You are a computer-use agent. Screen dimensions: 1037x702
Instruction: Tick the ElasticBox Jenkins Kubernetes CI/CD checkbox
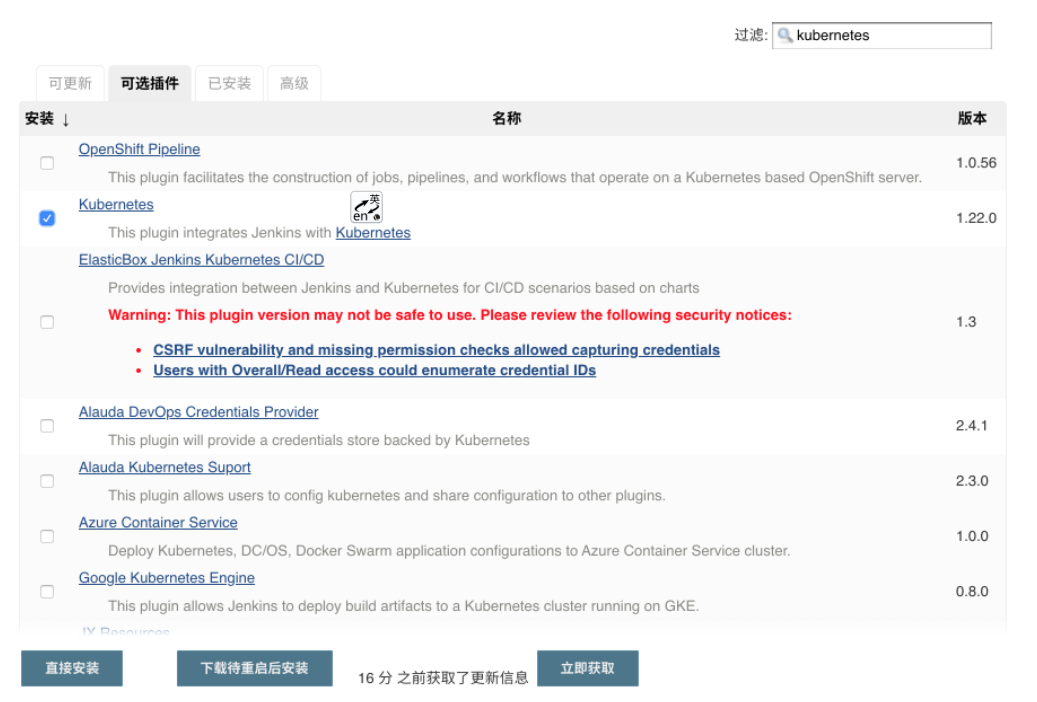pos(47,322)
